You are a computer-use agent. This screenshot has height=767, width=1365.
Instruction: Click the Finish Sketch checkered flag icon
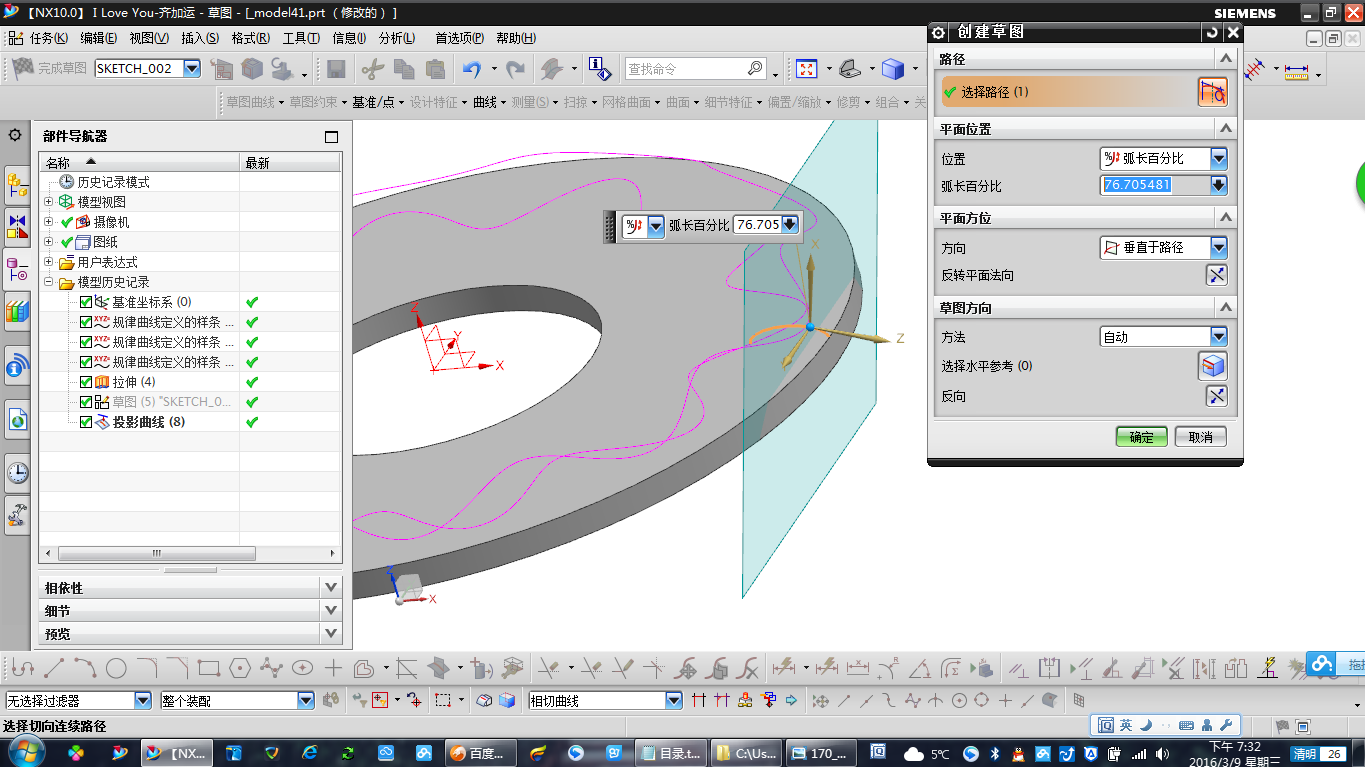(22, 68)
